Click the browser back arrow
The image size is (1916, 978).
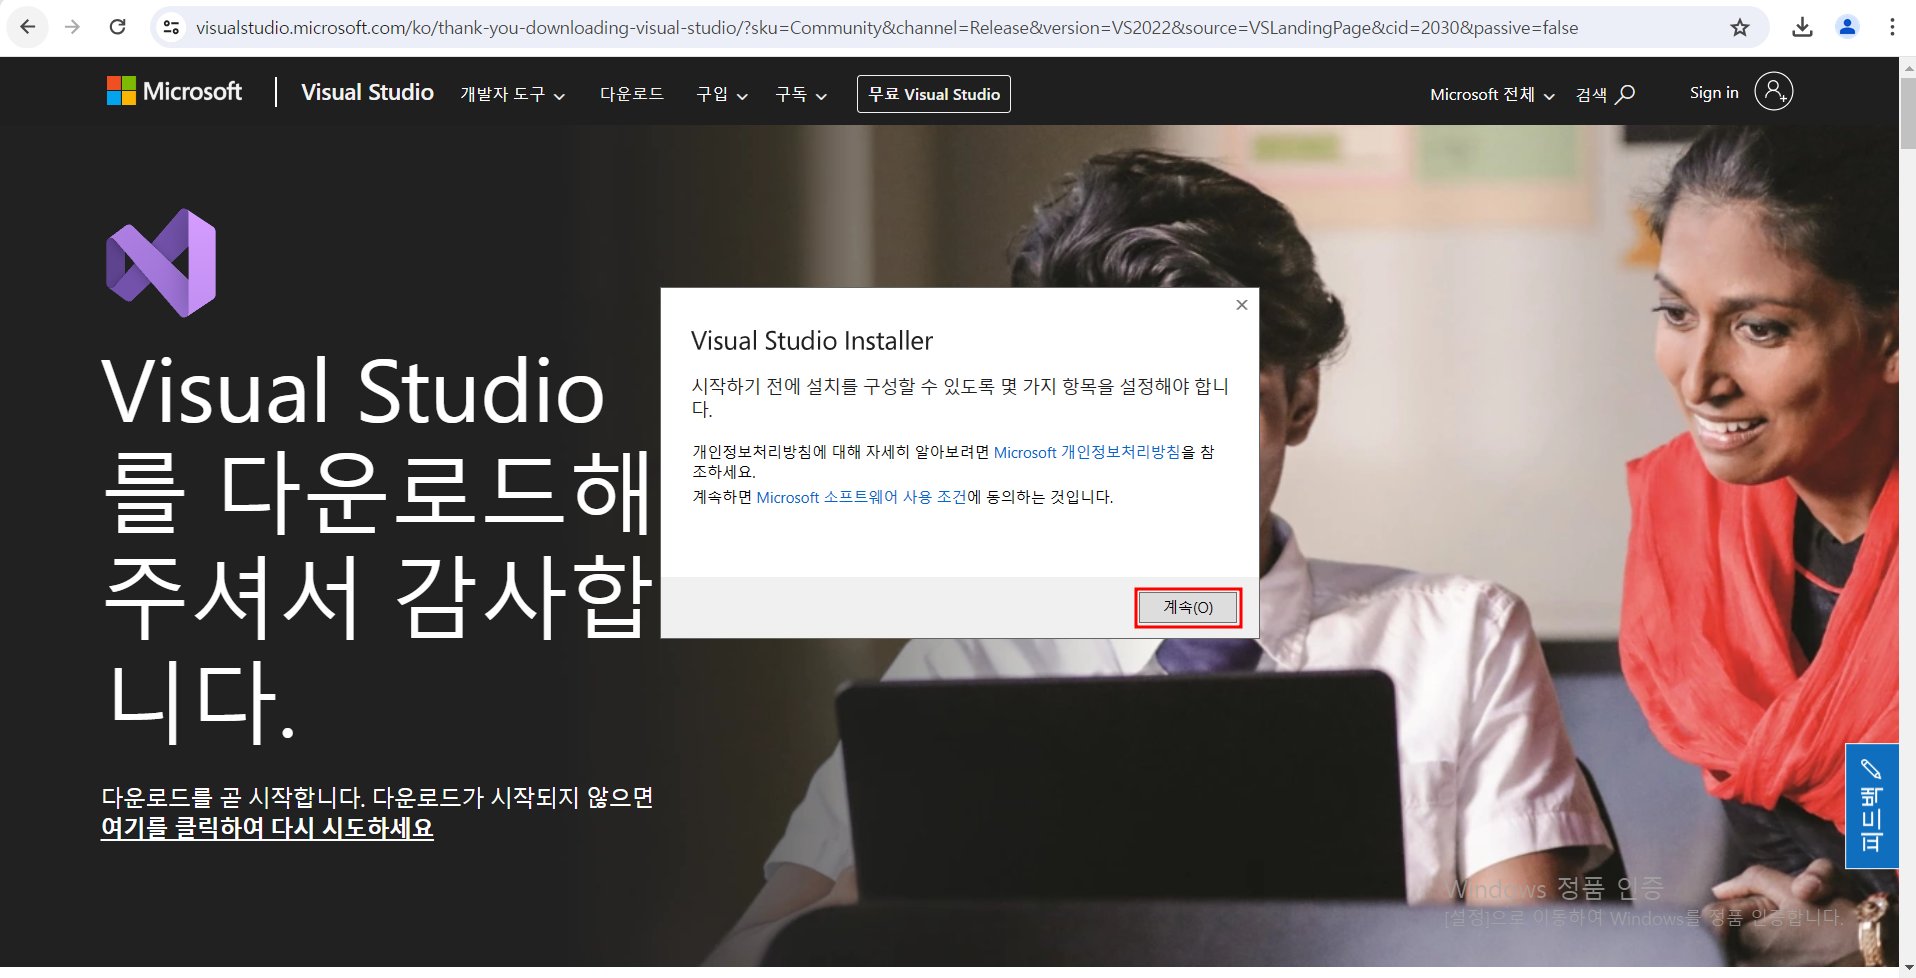(x=28, y=27)
